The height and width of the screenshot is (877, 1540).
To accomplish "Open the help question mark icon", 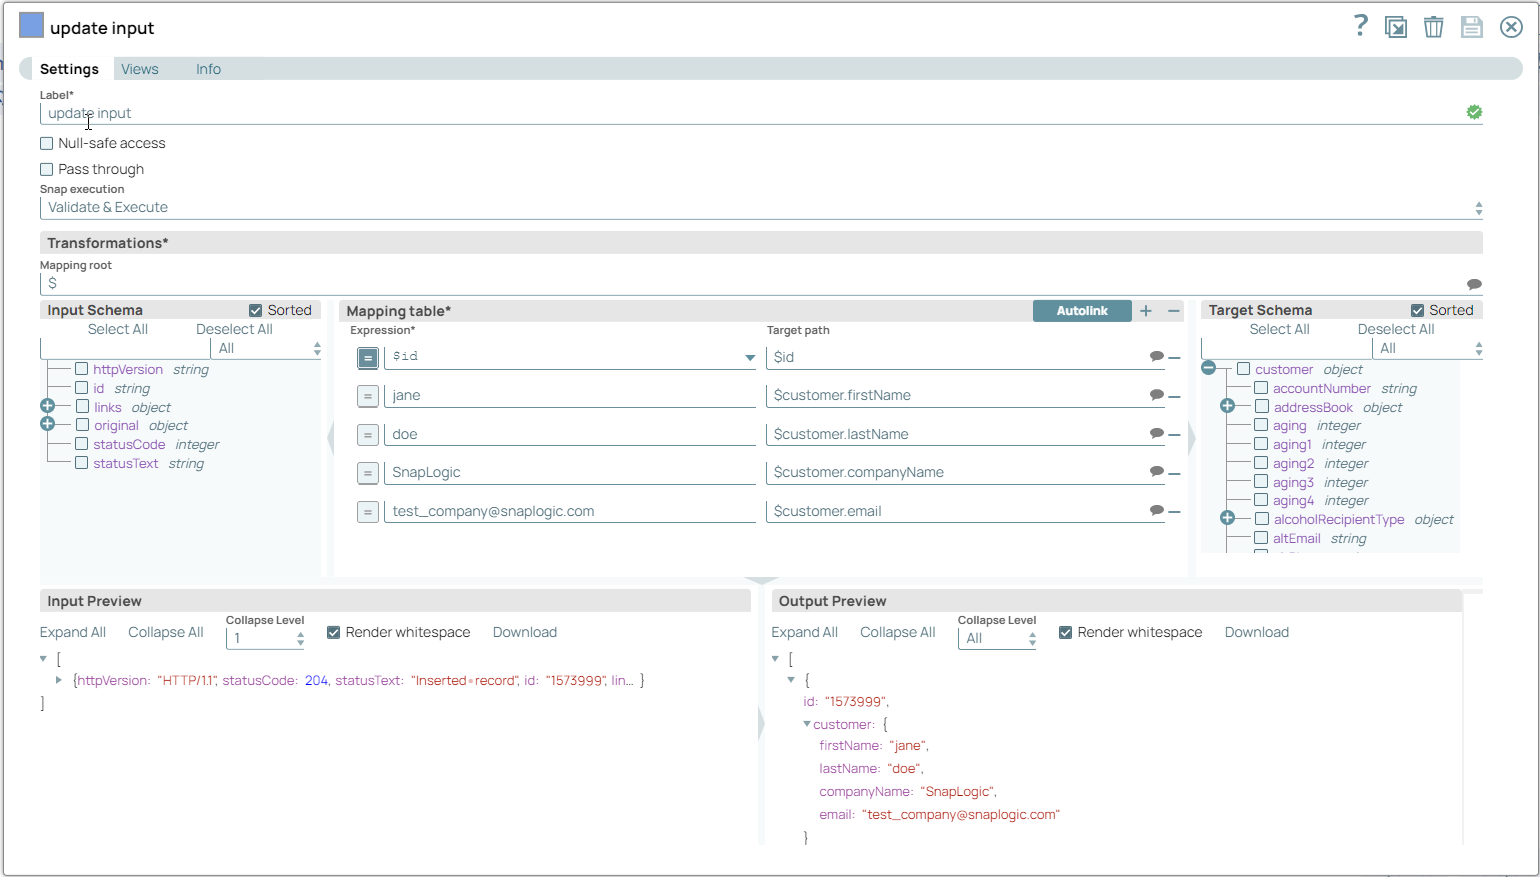I will coord(1360,26).
